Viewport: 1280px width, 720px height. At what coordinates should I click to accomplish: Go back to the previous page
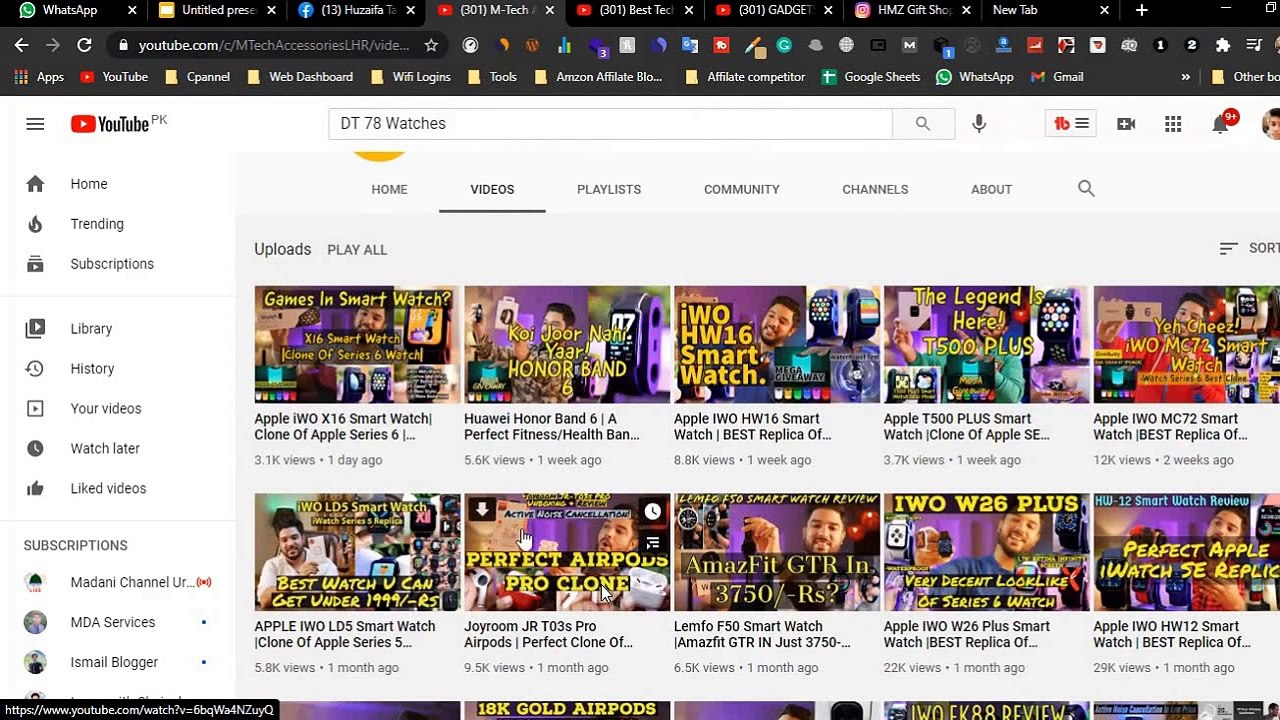22,45
